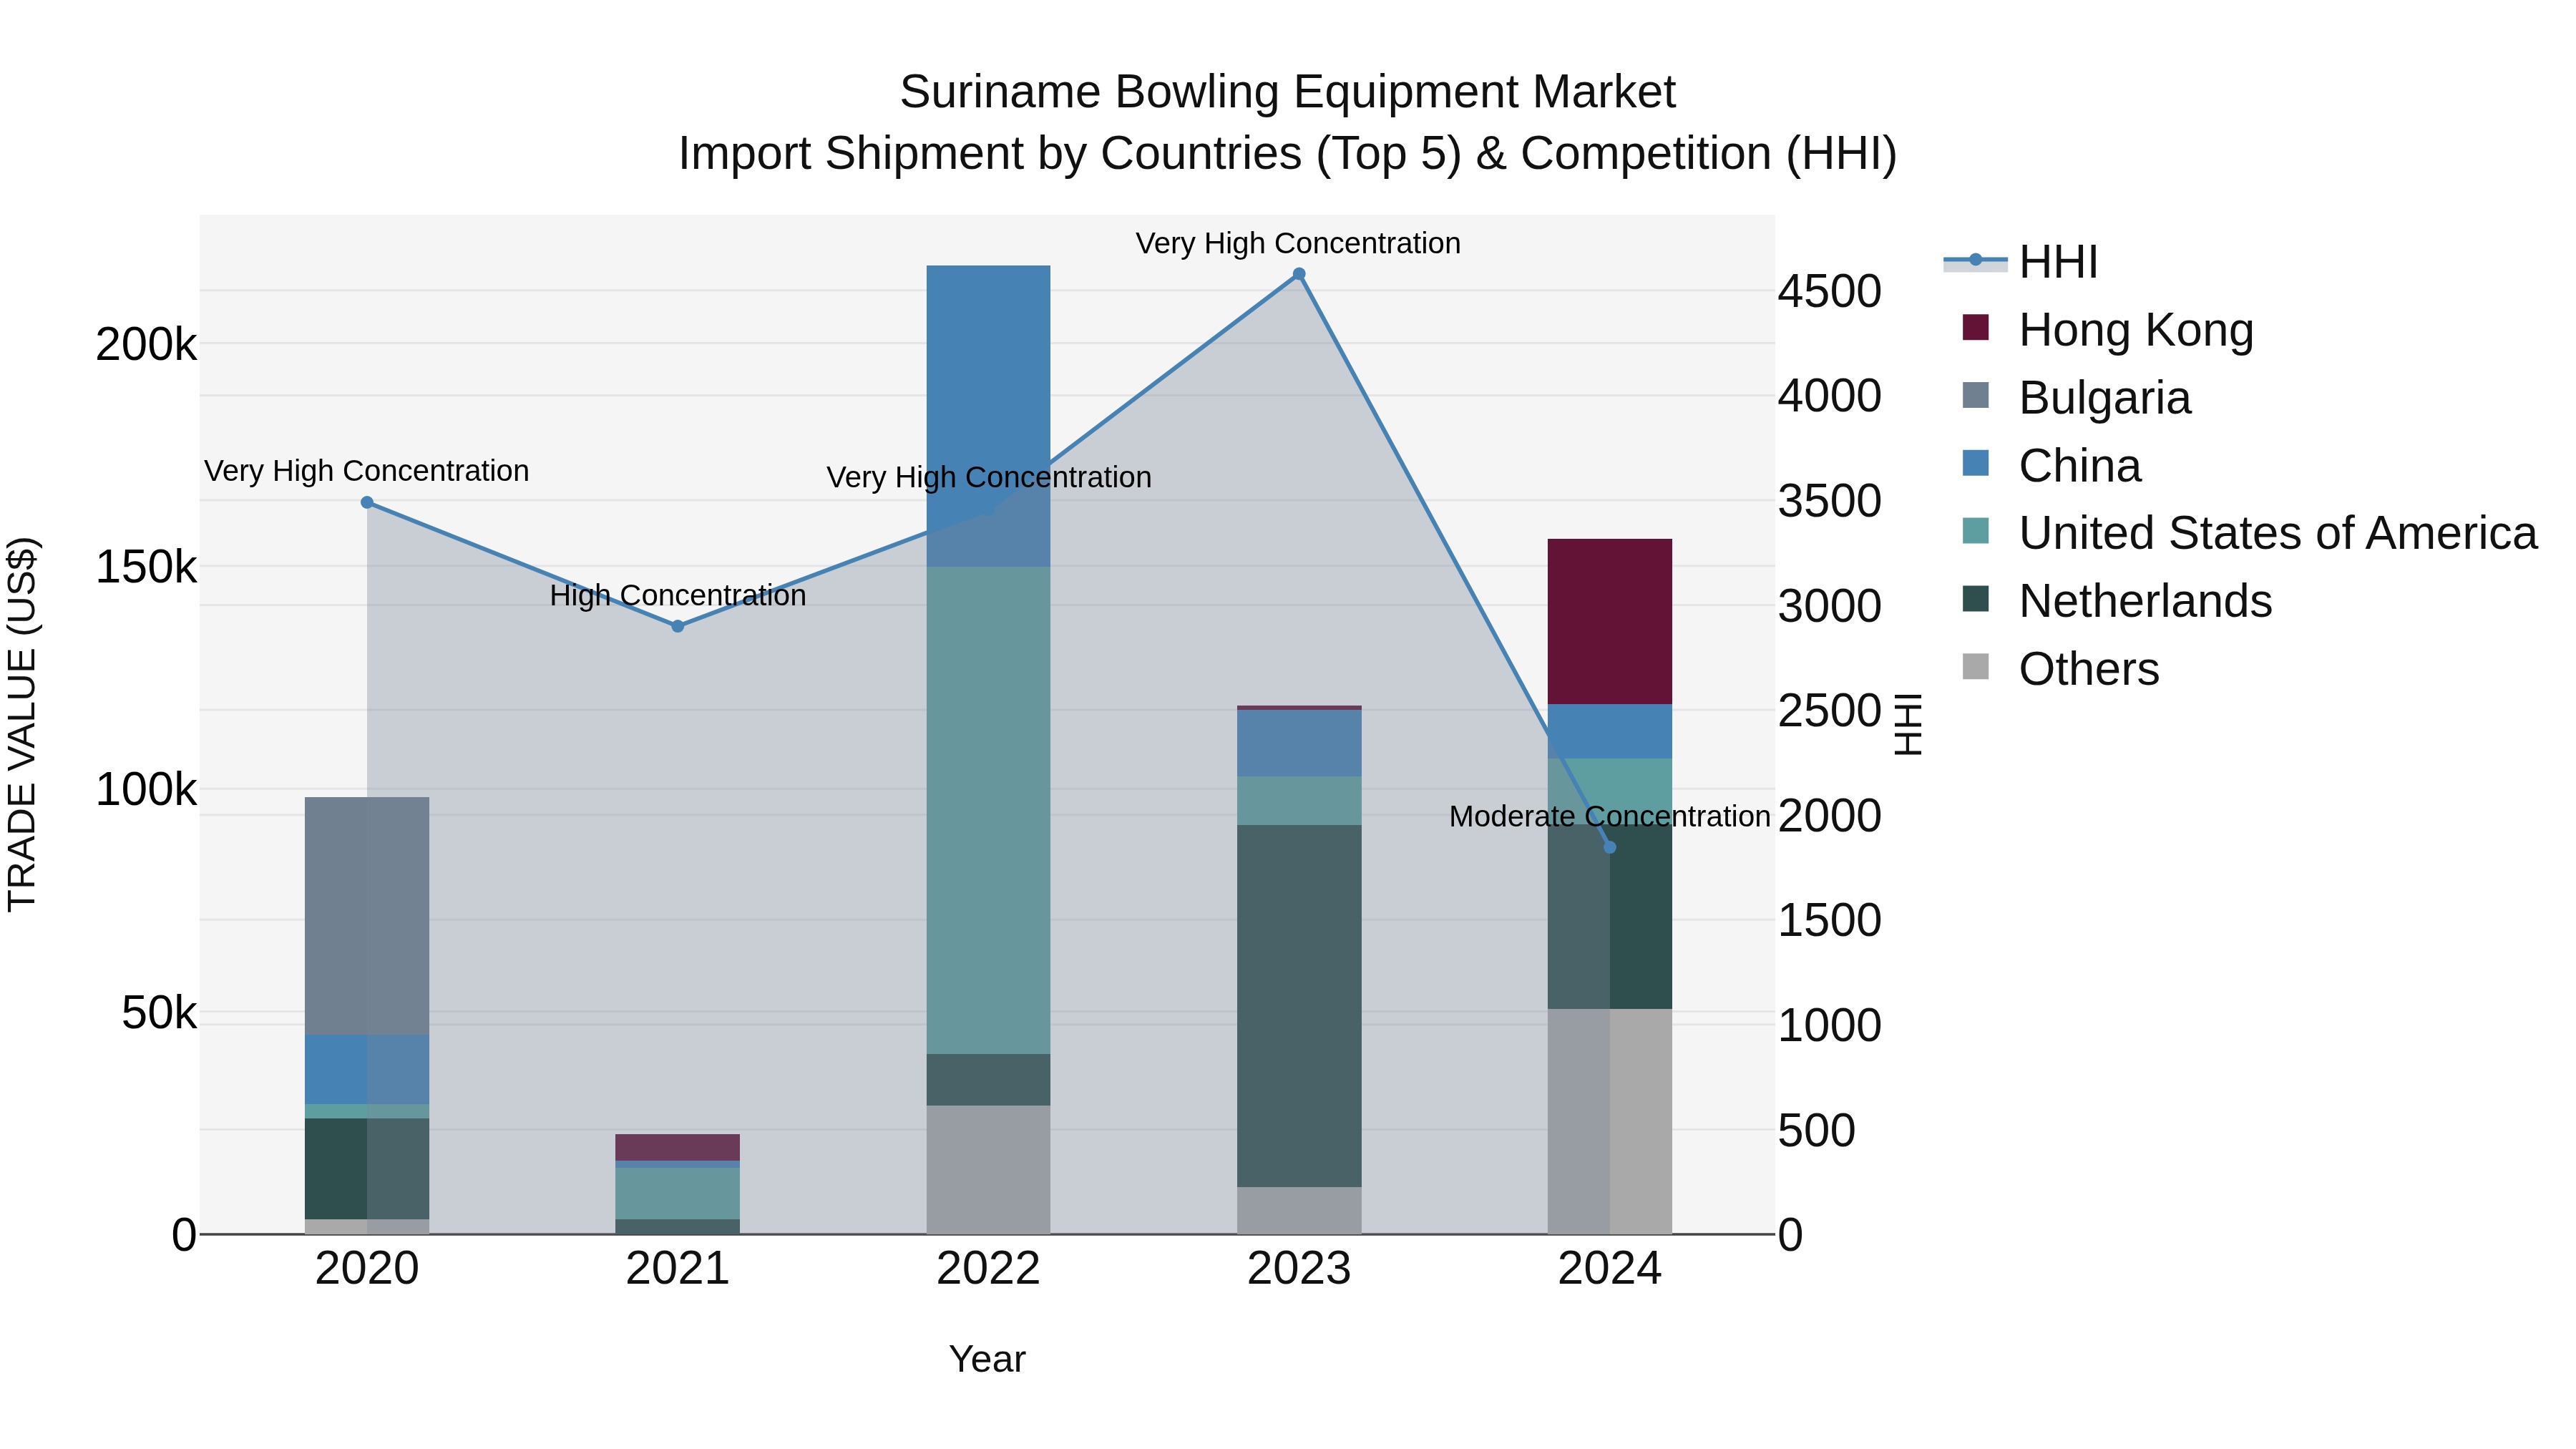Click the 2024 x-axis label

point(1610,1269)
